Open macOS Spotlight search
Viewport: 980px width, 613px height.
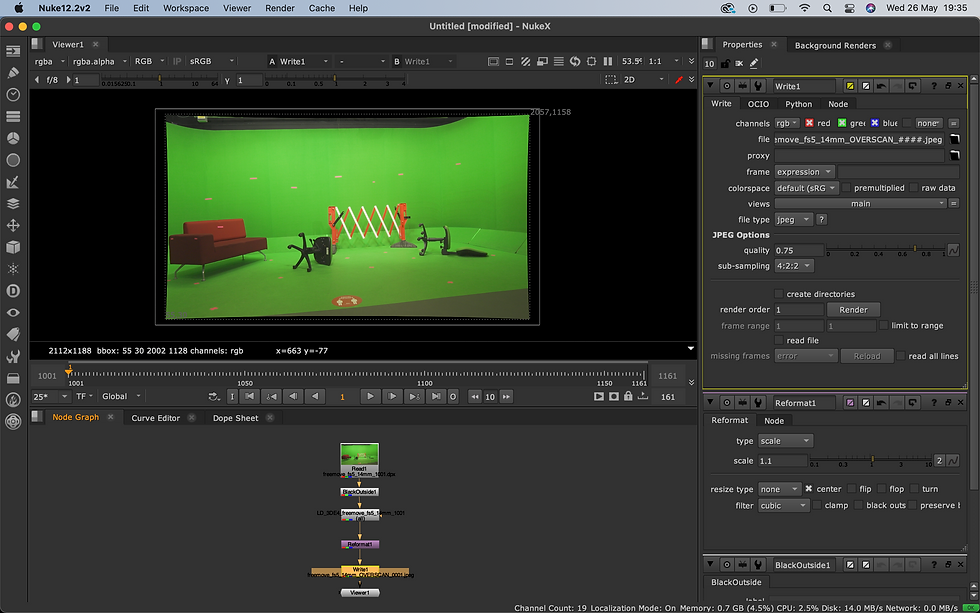coord(827,8)
